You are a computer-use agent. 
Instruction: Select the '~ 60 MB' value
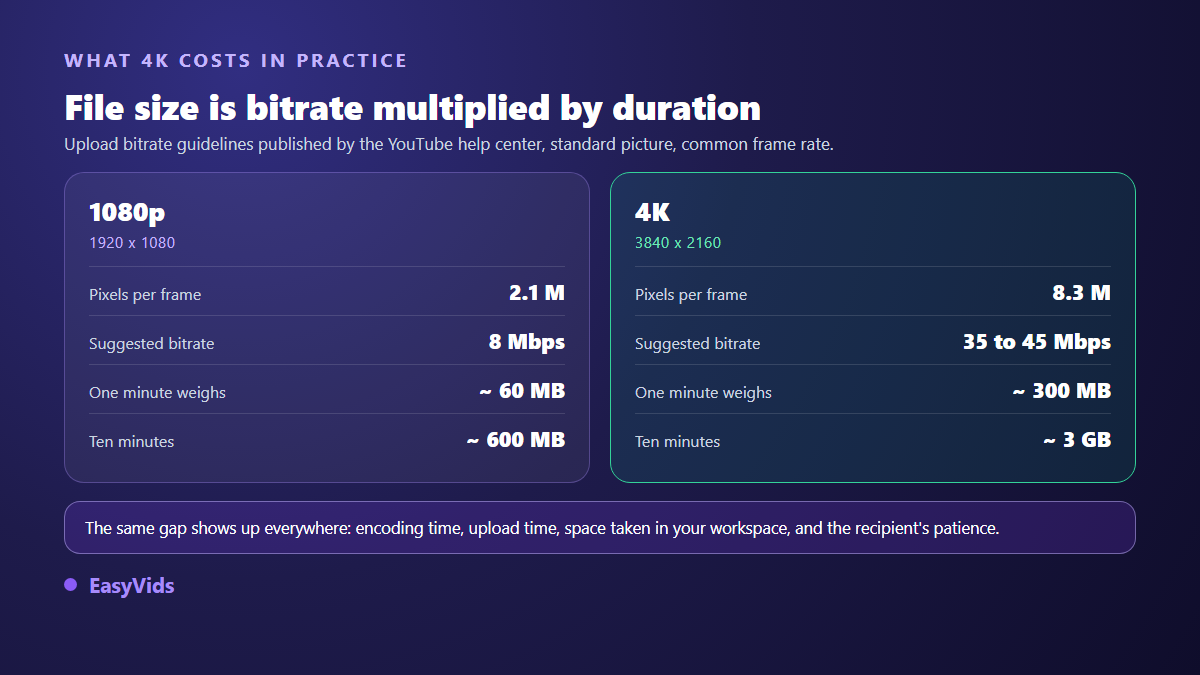click(522, 391)
